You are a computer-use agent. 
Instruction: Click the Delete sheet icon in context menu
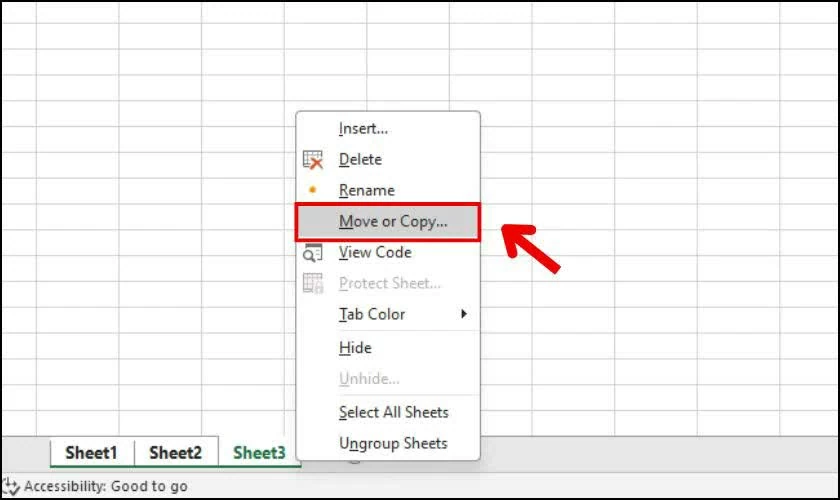click(x=313, y=159)
